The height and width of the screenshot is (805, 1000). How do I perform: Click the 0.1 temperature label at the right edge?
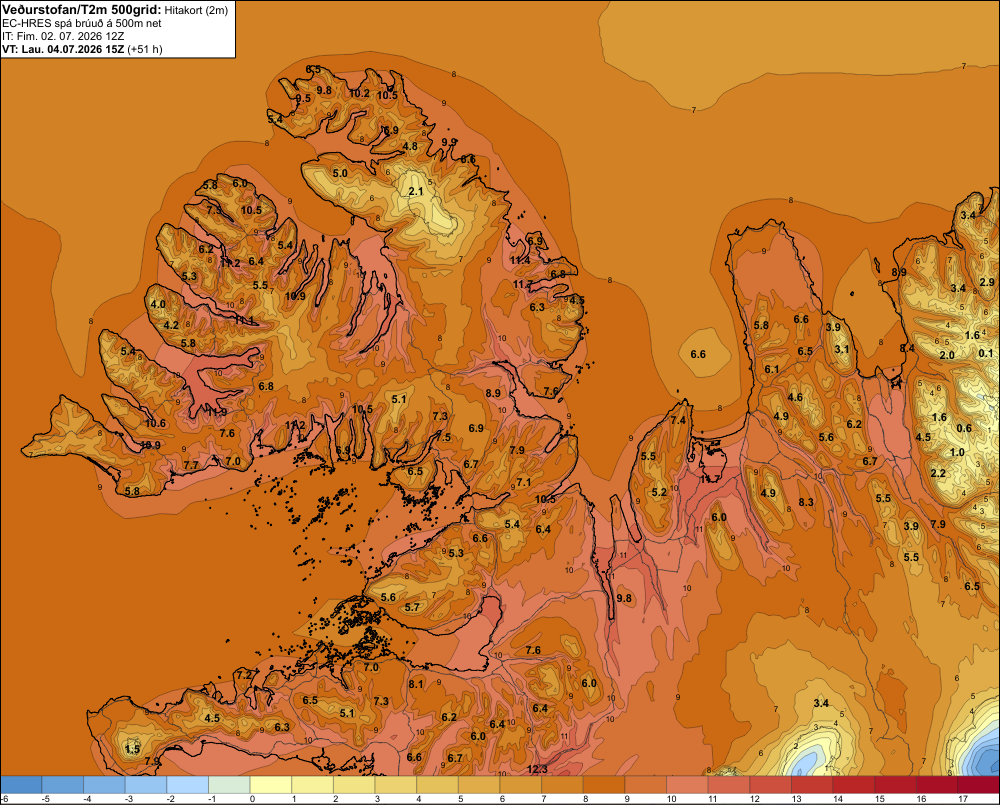tap(986, 353)
